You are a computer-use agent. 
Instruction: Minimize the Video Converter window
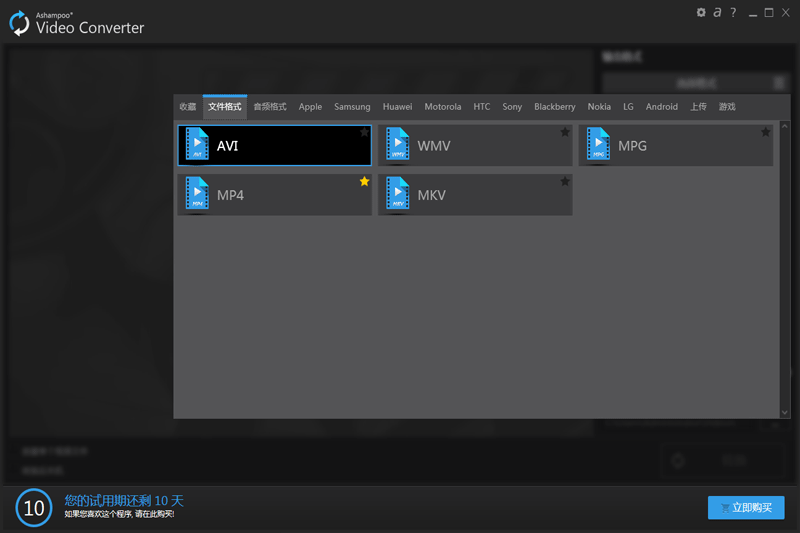pos(753,13)
